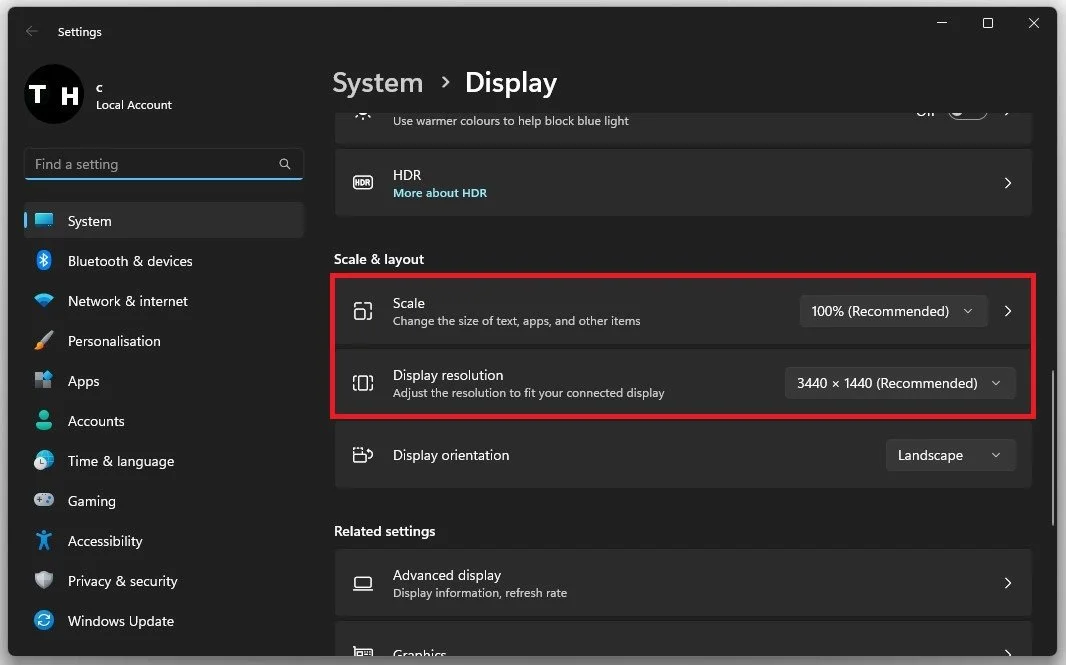The width and height of the screenshot is (1066, 665).
Task: Open the Landscape orientation dropdown
Action: pos(950,456)
